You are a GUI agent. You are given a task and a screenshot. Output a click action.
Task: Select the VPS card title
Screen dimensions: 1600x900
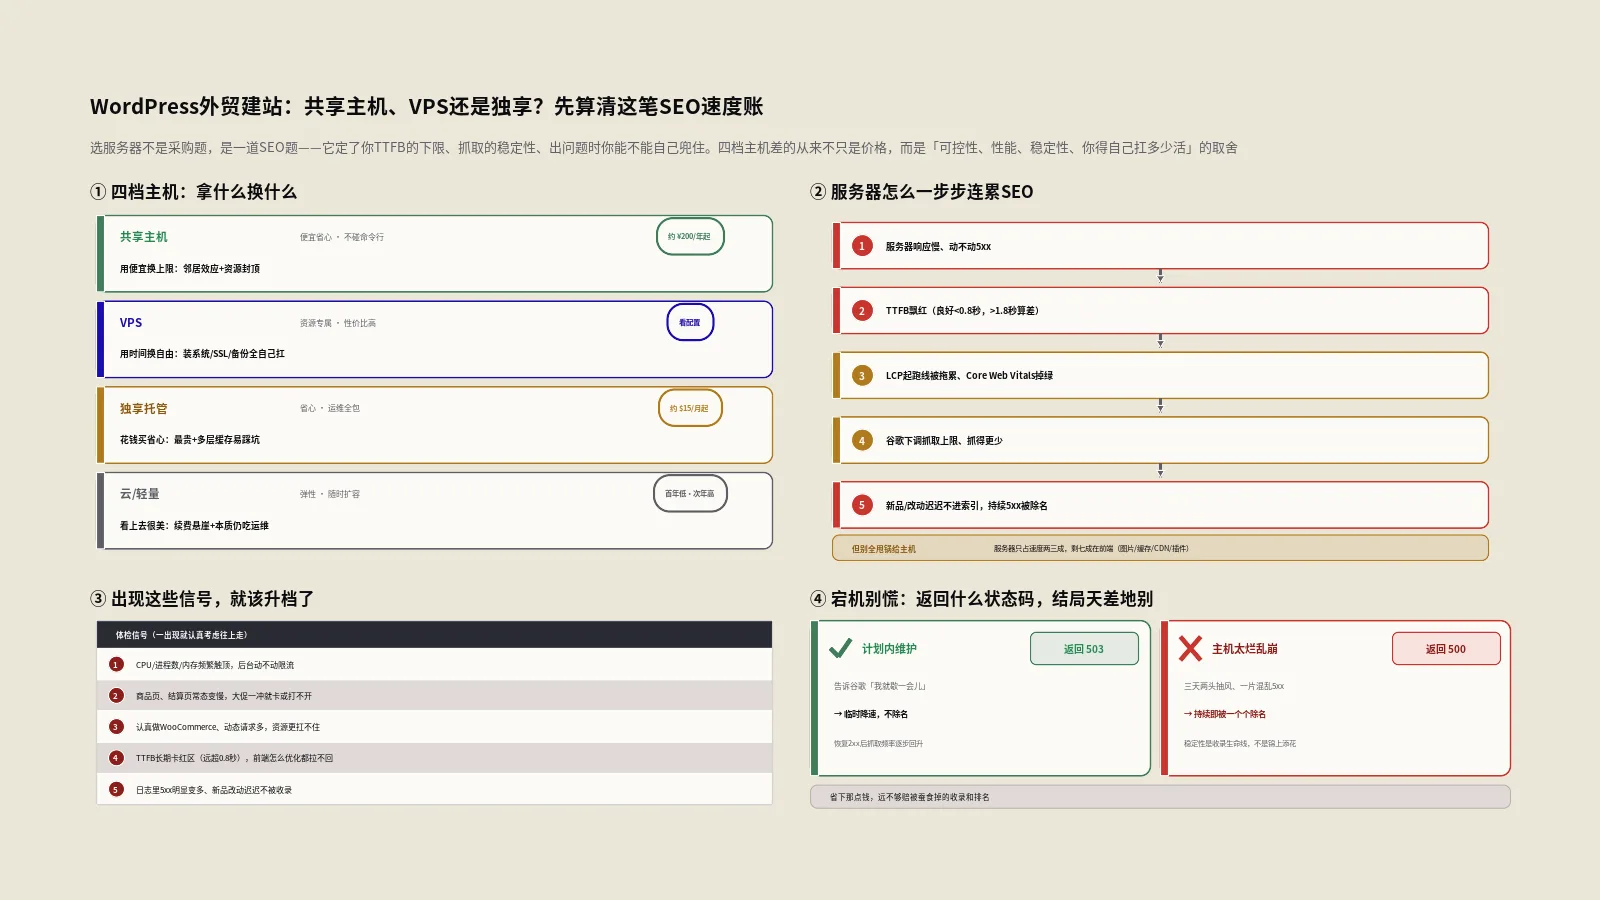click(x=131, y=323)
